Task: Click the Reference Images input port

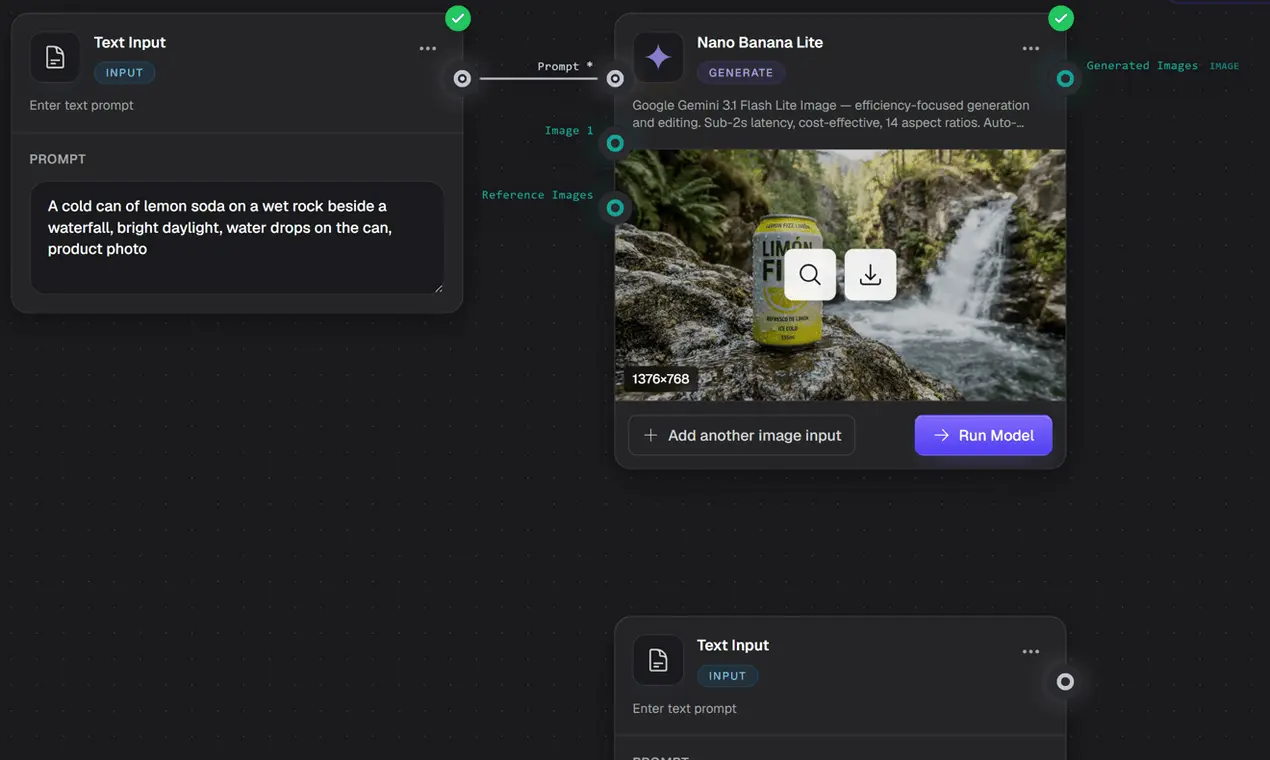Action: (x=615, y=208)
